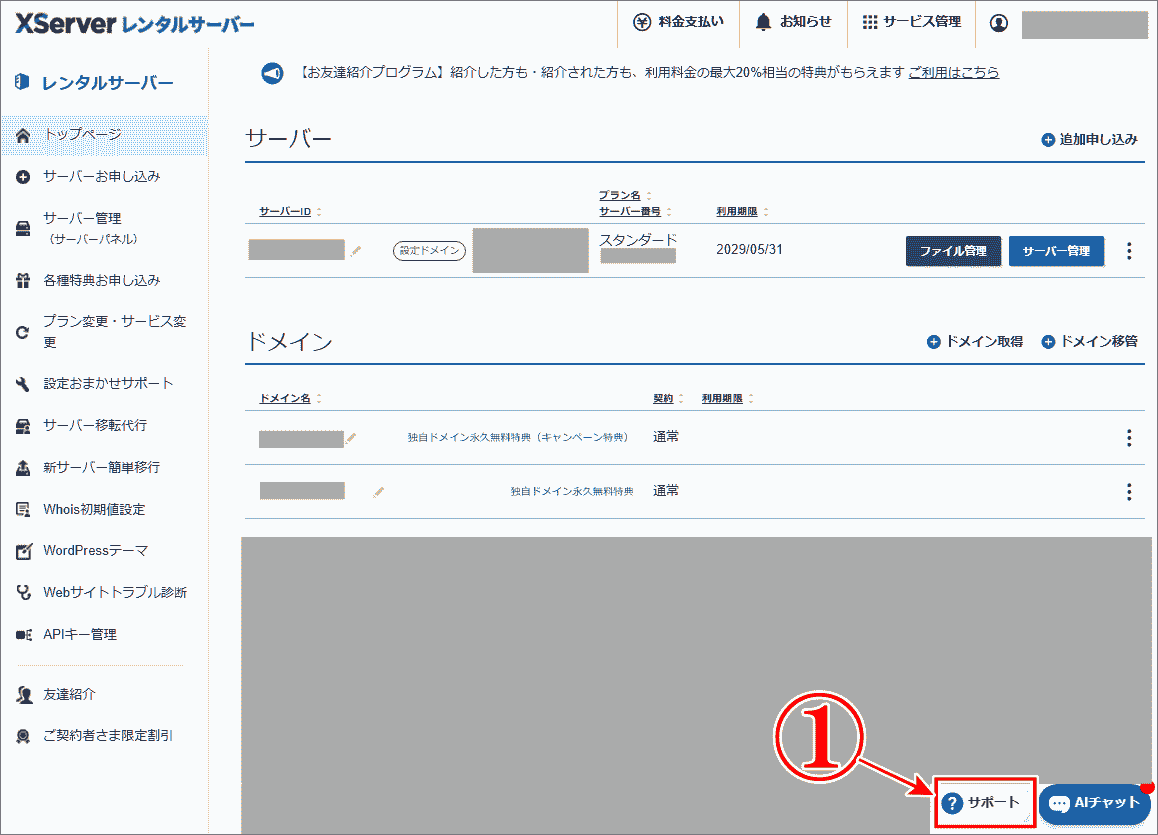This screenshot has width=1158, height=835.
Task: Click the megaphone announcement icon
Action: (x=272, y=73)
